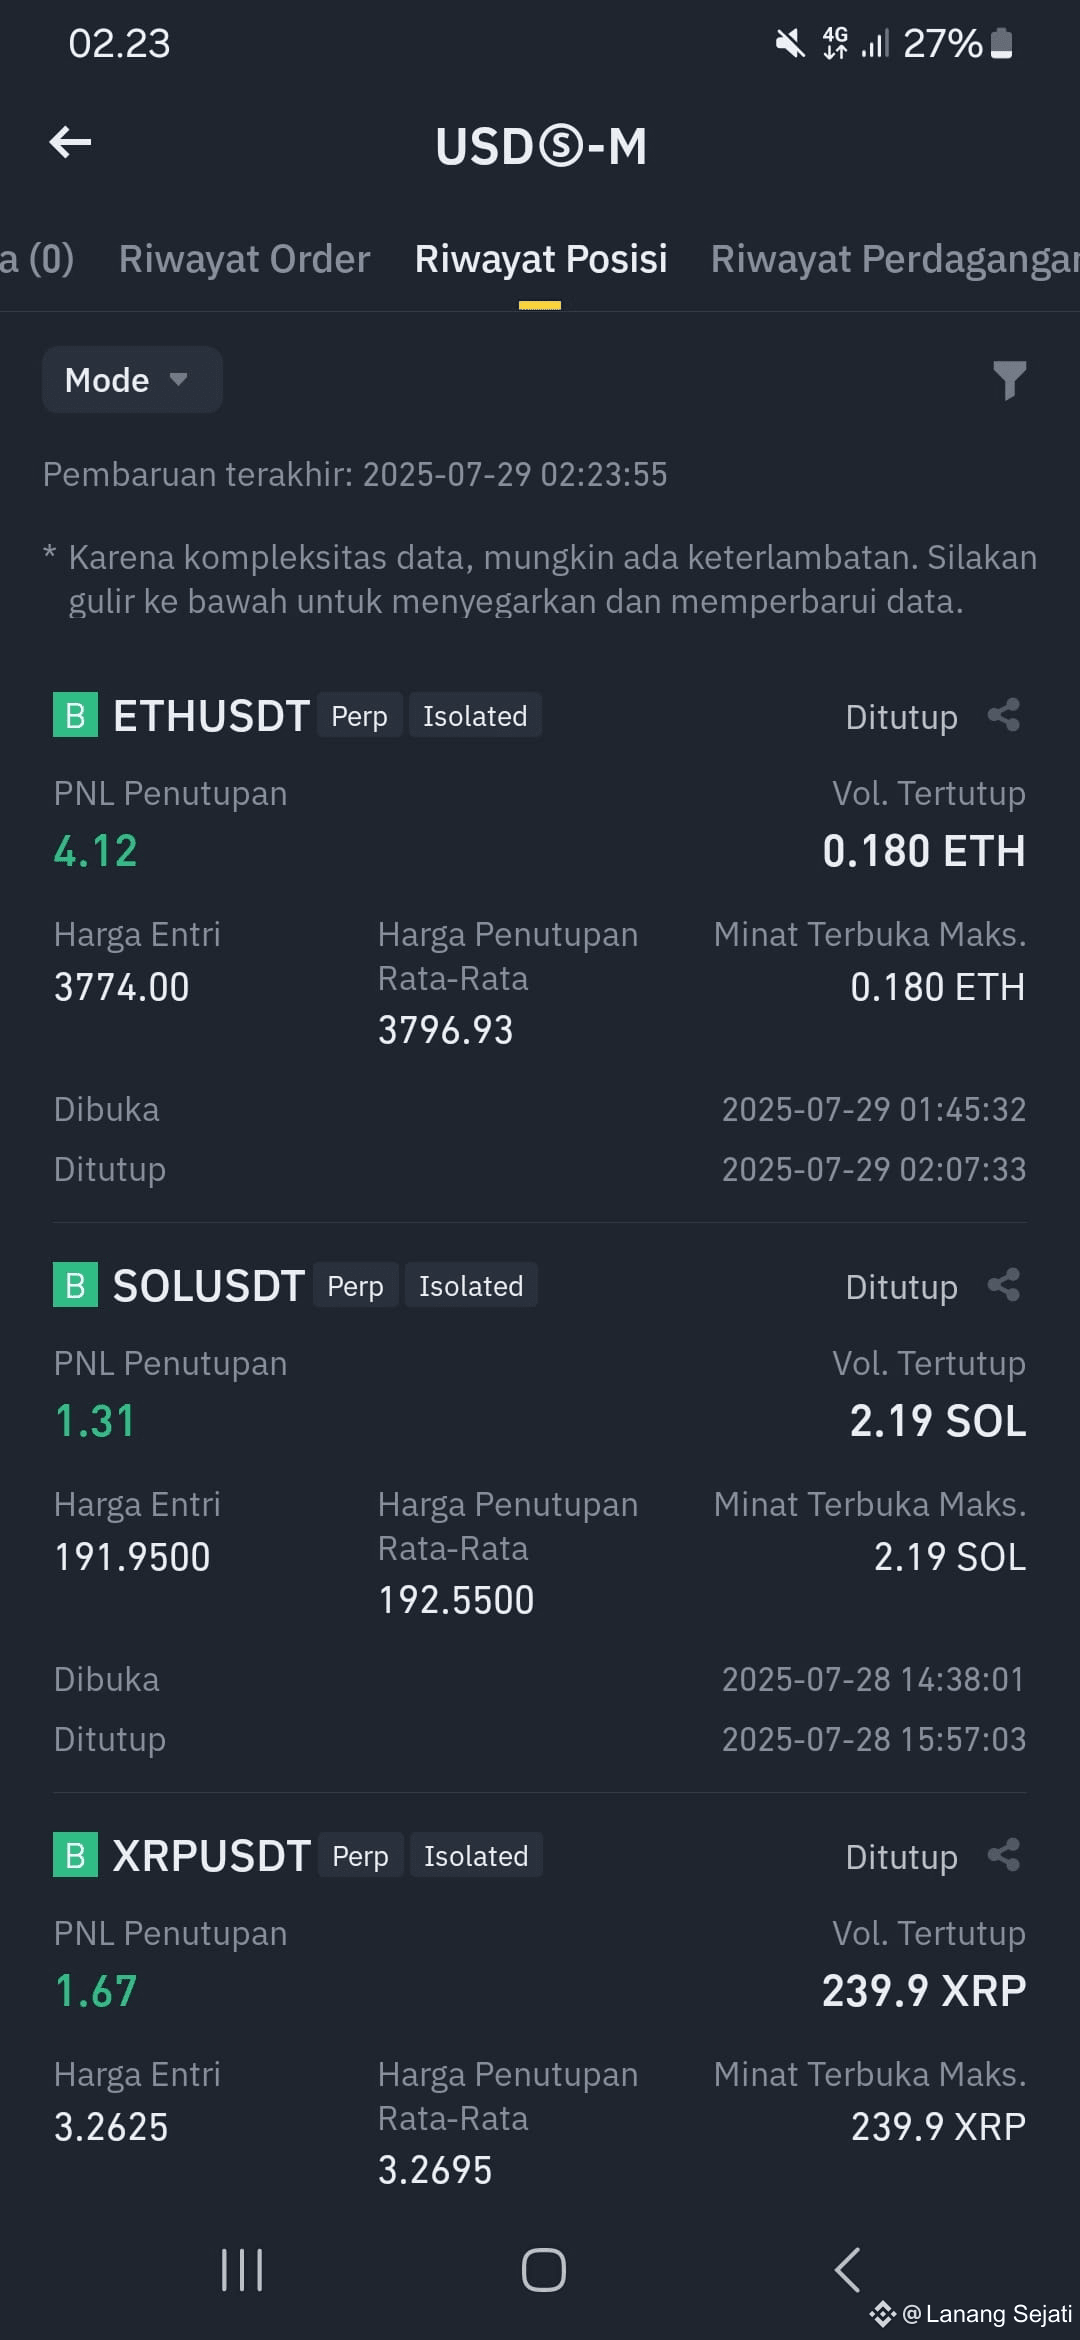This screenshot has height=2340, width=1080.
Task: Expand the Mode dropdown
Action: coord(132,380)
